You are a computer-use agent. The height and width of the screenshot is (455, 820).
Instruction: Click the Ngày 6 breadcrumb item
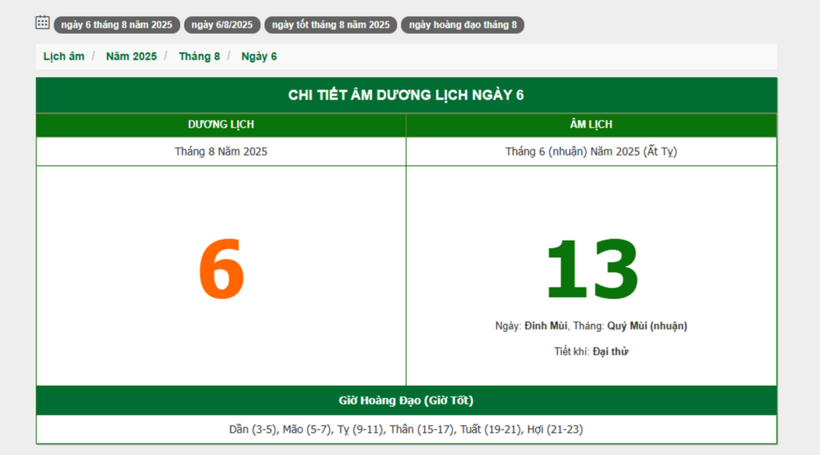click(259, 57)
